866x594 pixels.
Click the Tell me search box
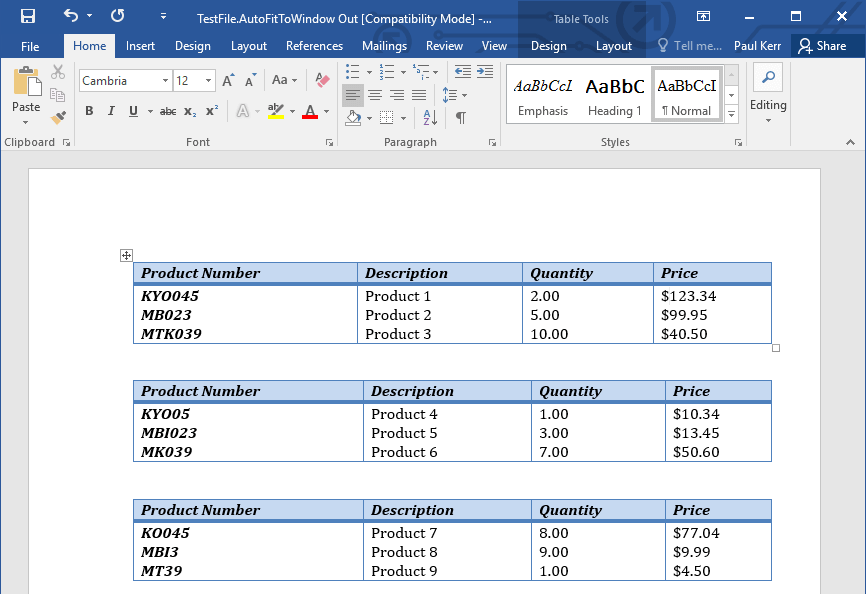pos(689,46)
